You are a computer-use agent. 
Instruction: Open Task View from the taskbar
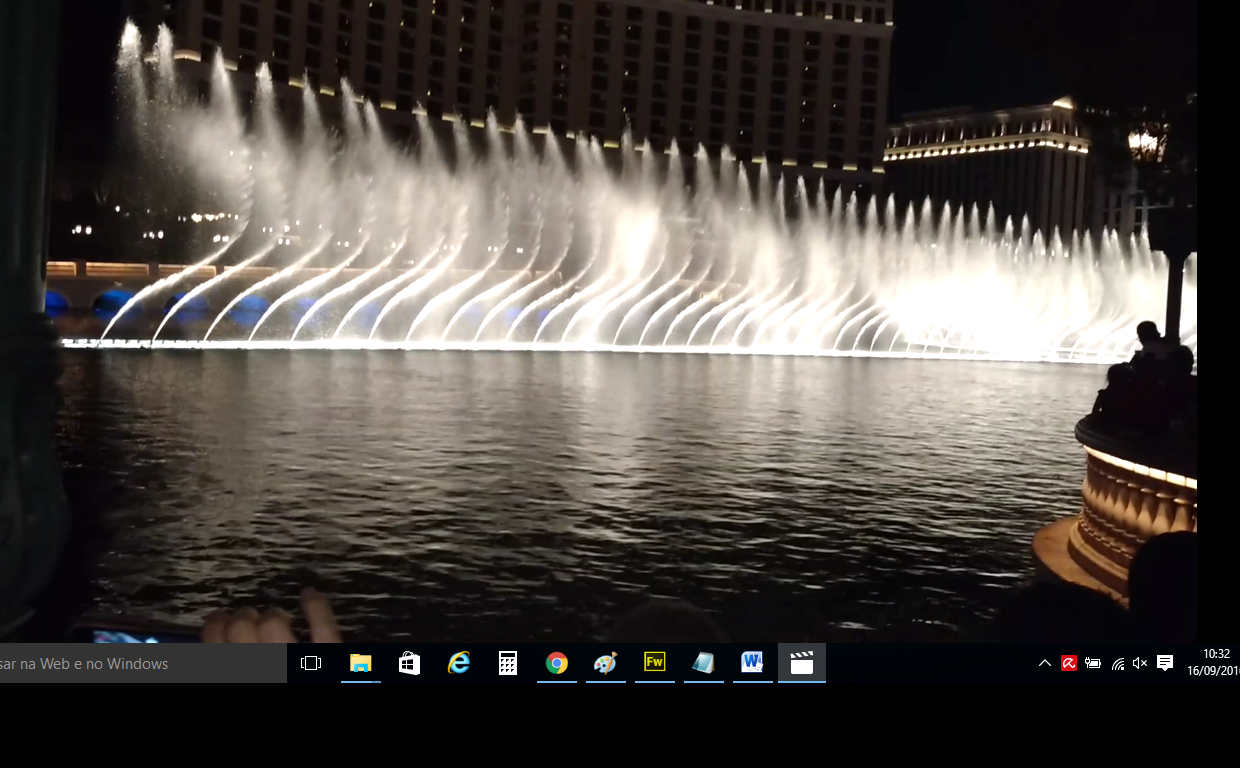click(311, 663)
